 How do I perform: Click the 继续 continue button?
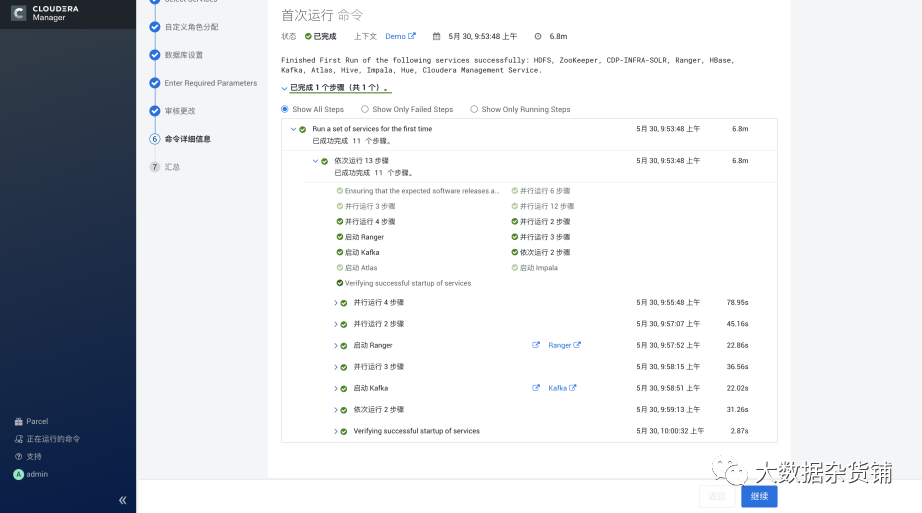tap(759, 497)
